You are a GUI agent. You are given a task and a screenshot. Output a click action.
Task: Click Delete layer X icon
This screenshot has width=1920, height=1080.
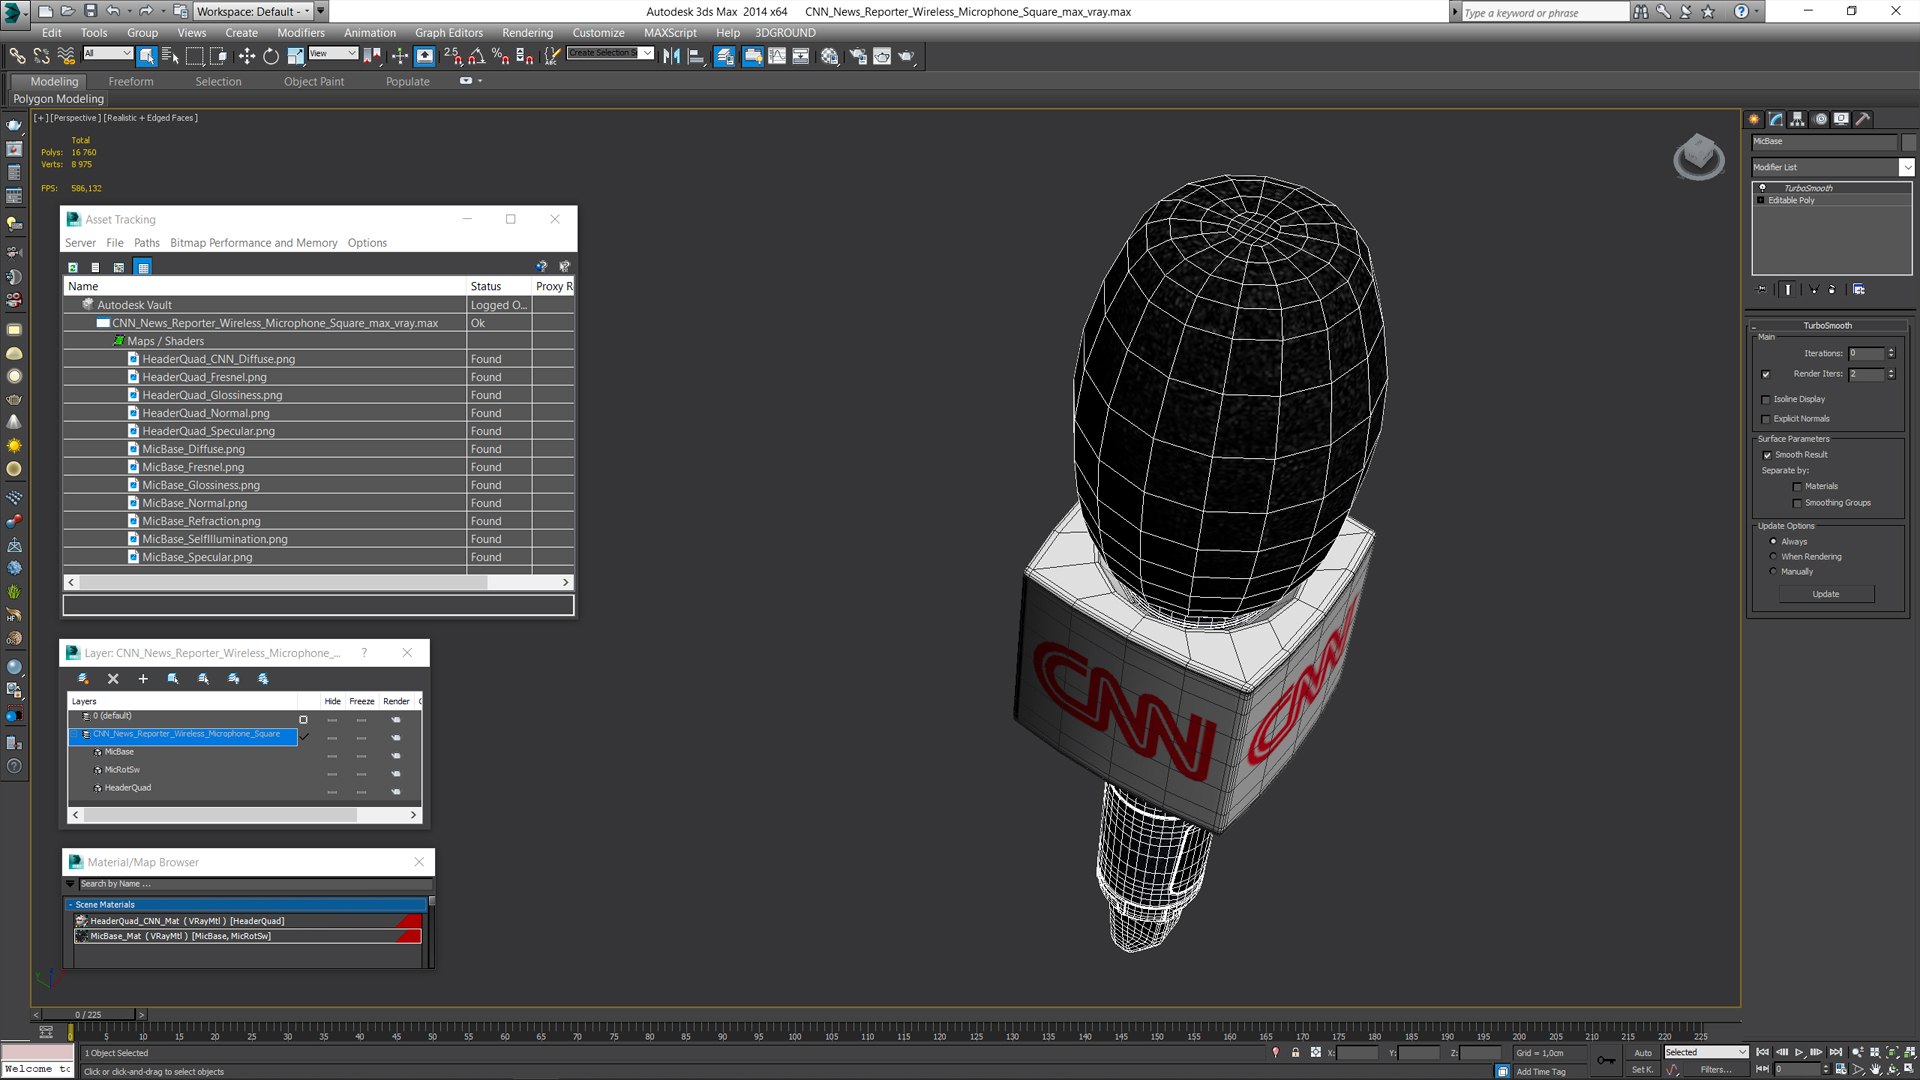coord(113,678)
